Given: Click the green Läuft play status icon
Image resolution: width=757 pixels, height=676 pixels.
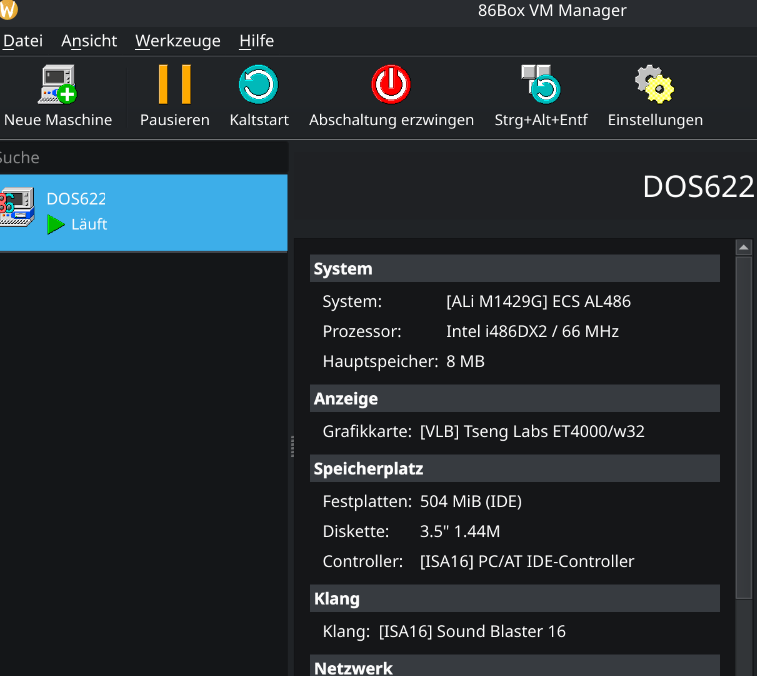Looking at the screenshot, I should (x=56, y=225).
